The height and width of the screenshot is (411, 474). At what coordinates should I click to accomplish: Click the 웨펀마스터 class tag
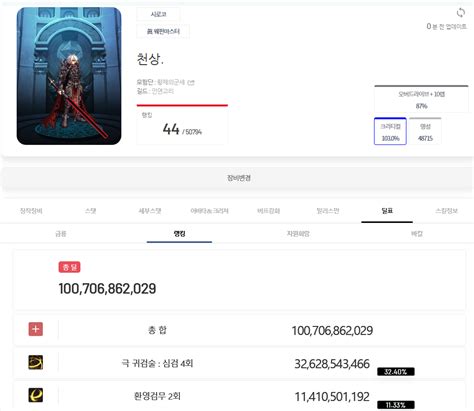(163, 31)
